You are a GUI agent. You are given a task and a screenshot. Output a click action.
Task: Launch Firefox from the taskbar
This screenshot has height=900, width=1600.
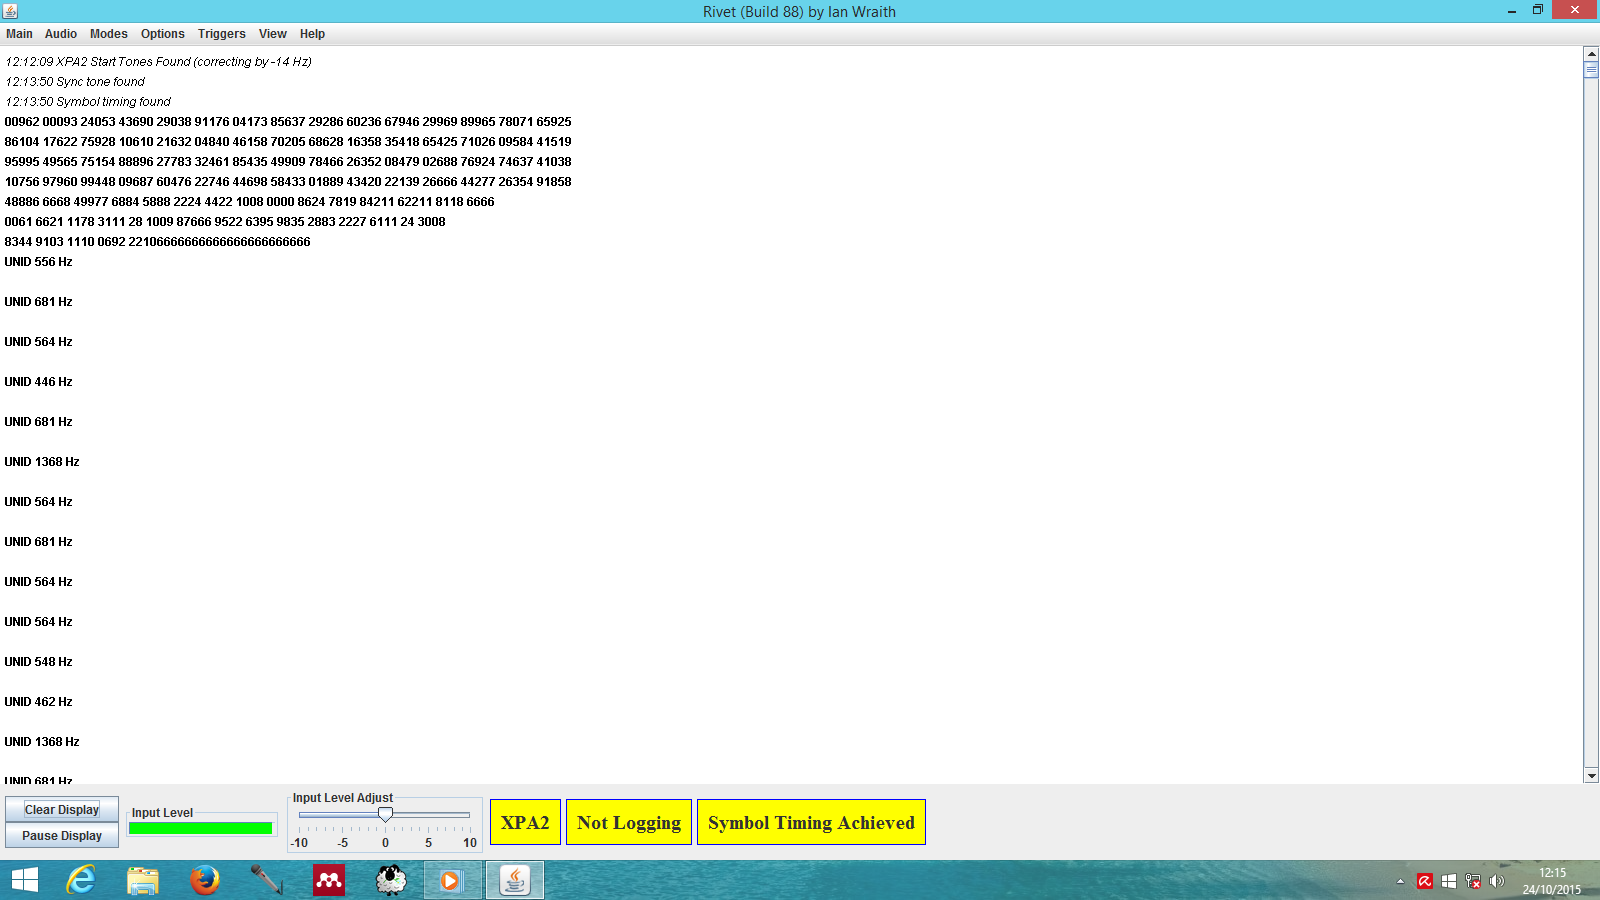204,880
